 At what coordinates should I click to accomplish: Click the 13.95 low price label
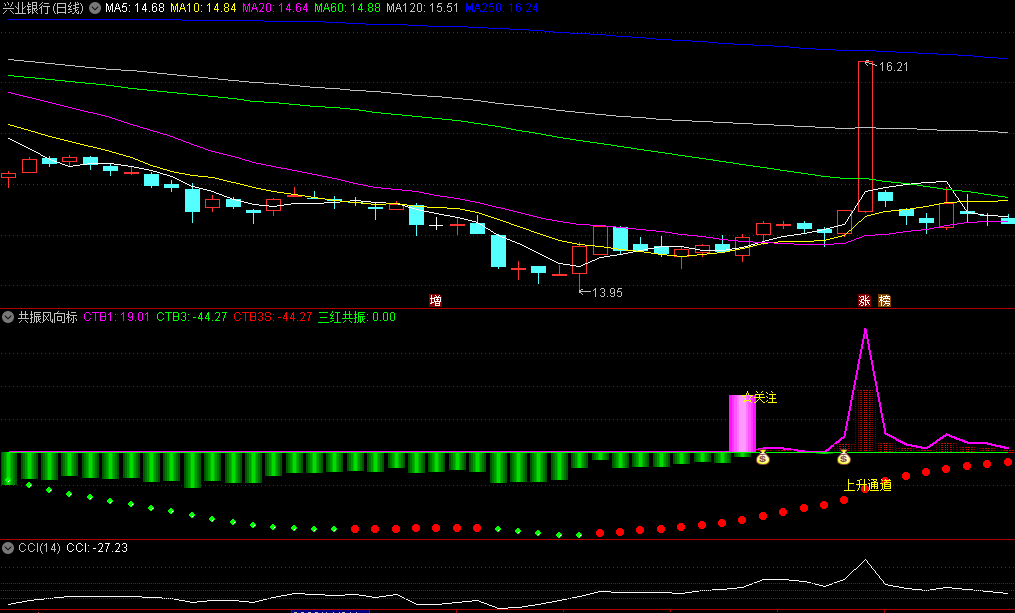pos(607,293)
